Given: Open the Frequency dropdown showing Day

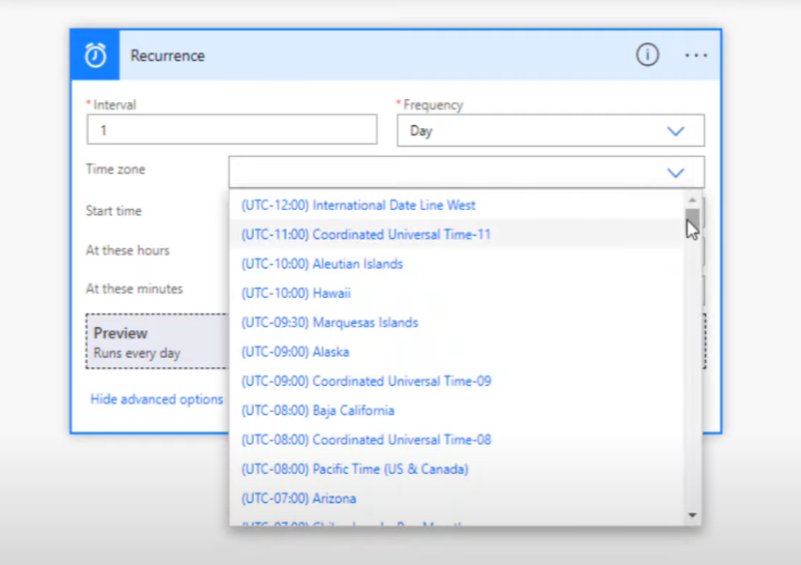Looking at the screenshot, I should pos(551,131).
